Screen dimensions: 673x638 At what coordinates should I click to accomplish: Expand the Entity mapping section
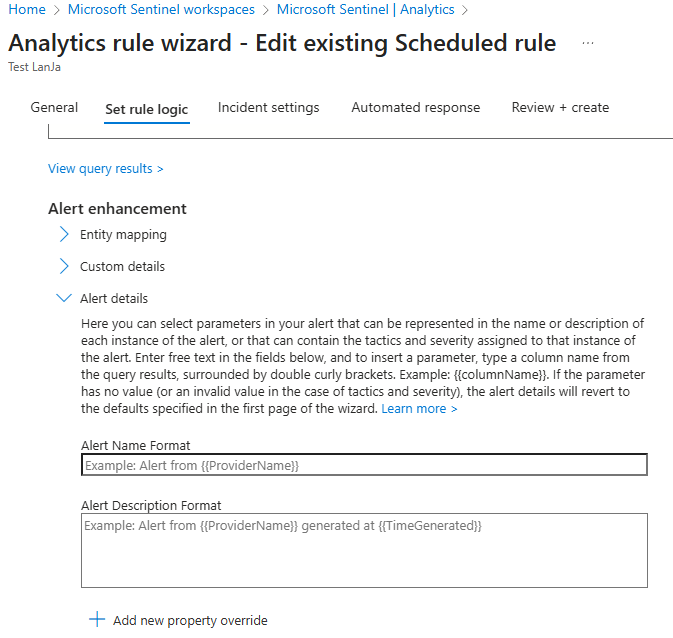click(64, 235)
